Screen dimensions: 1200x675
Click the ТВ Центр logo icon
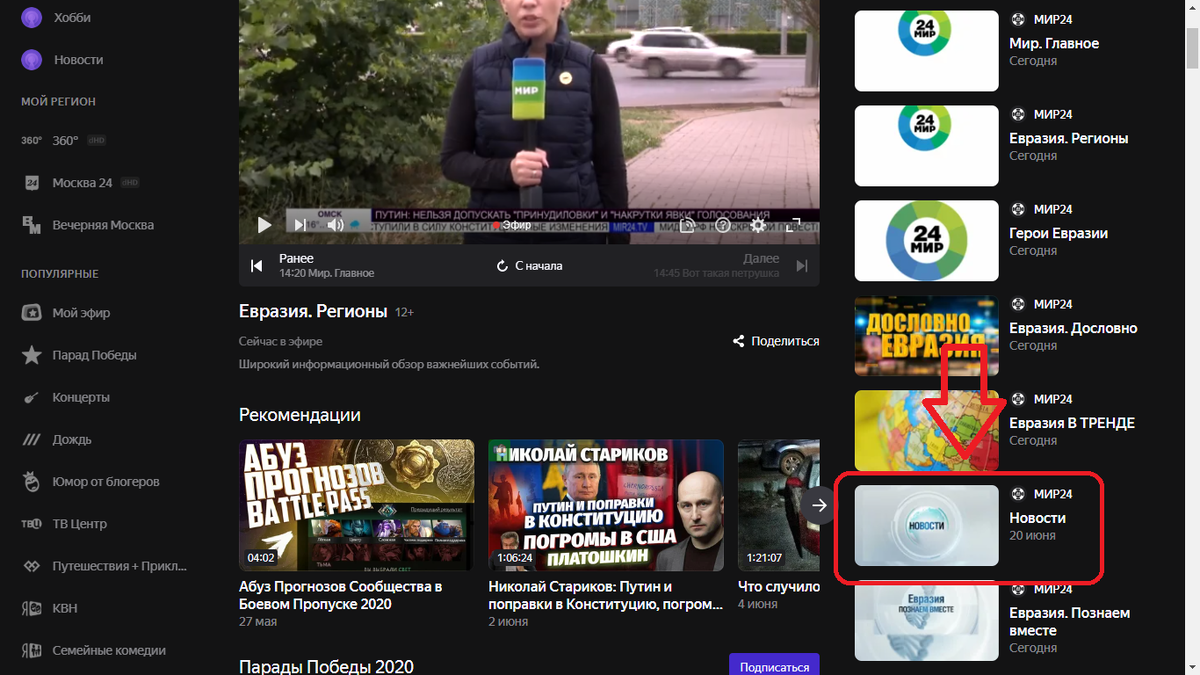(32, 524)
